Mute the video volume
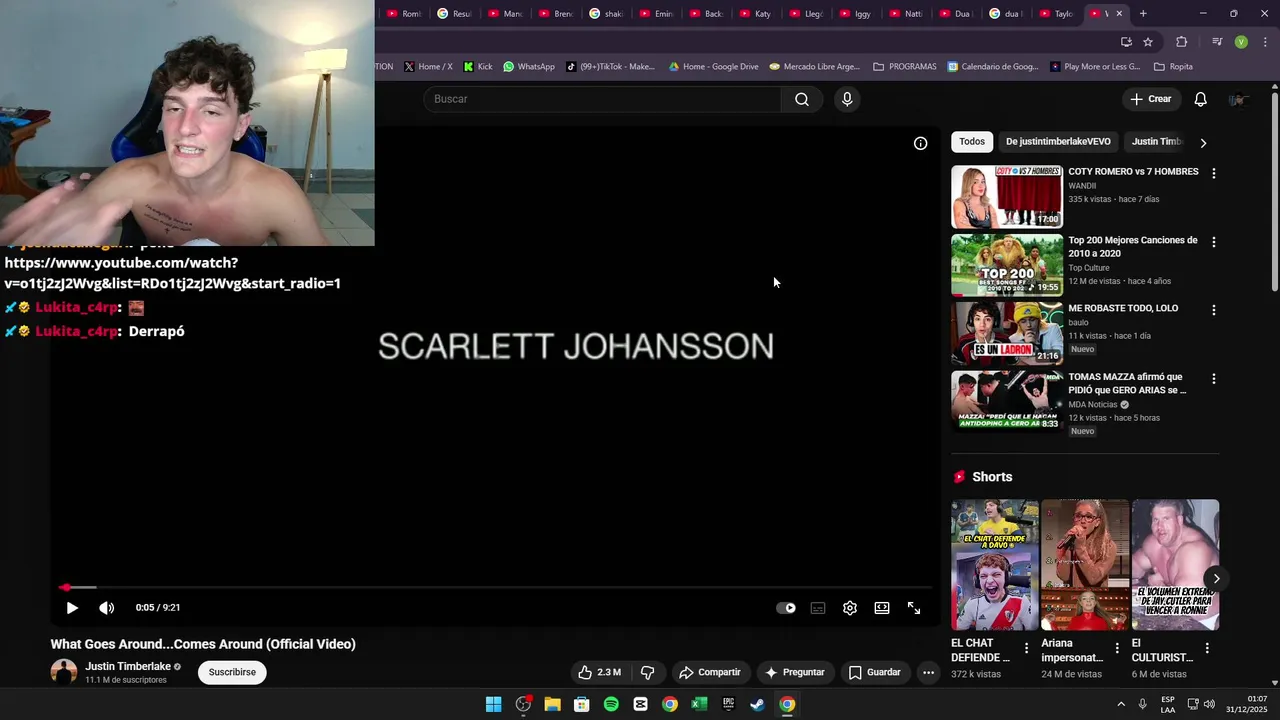 point(107,608)
